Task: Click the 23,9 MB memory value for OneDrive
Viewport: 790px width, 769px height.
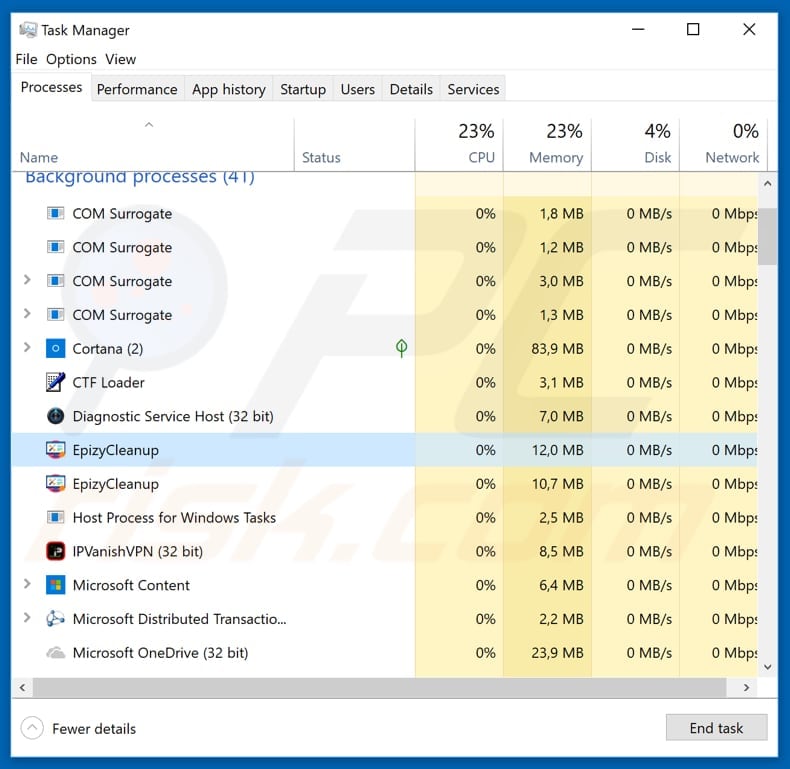Action: click(557, 653)
